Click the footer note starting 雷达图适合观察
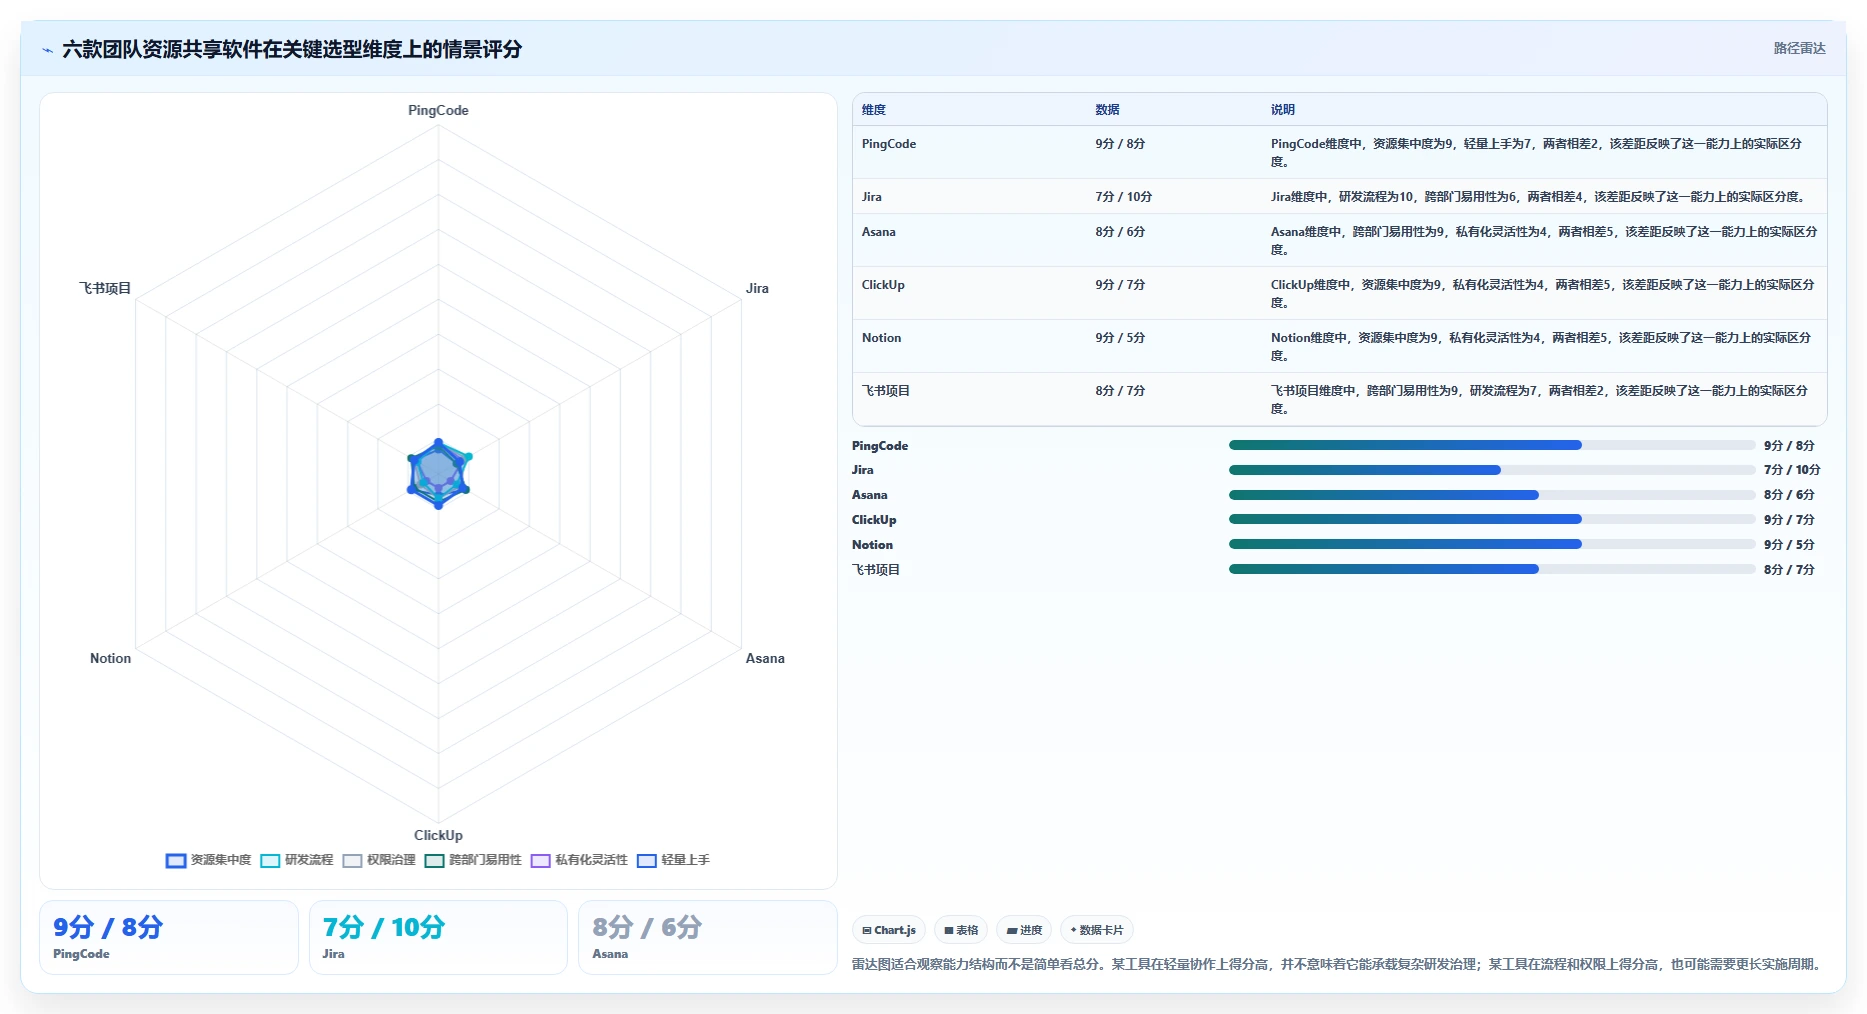The width and height of the screenshot is (1867, 1014). 1338,965
